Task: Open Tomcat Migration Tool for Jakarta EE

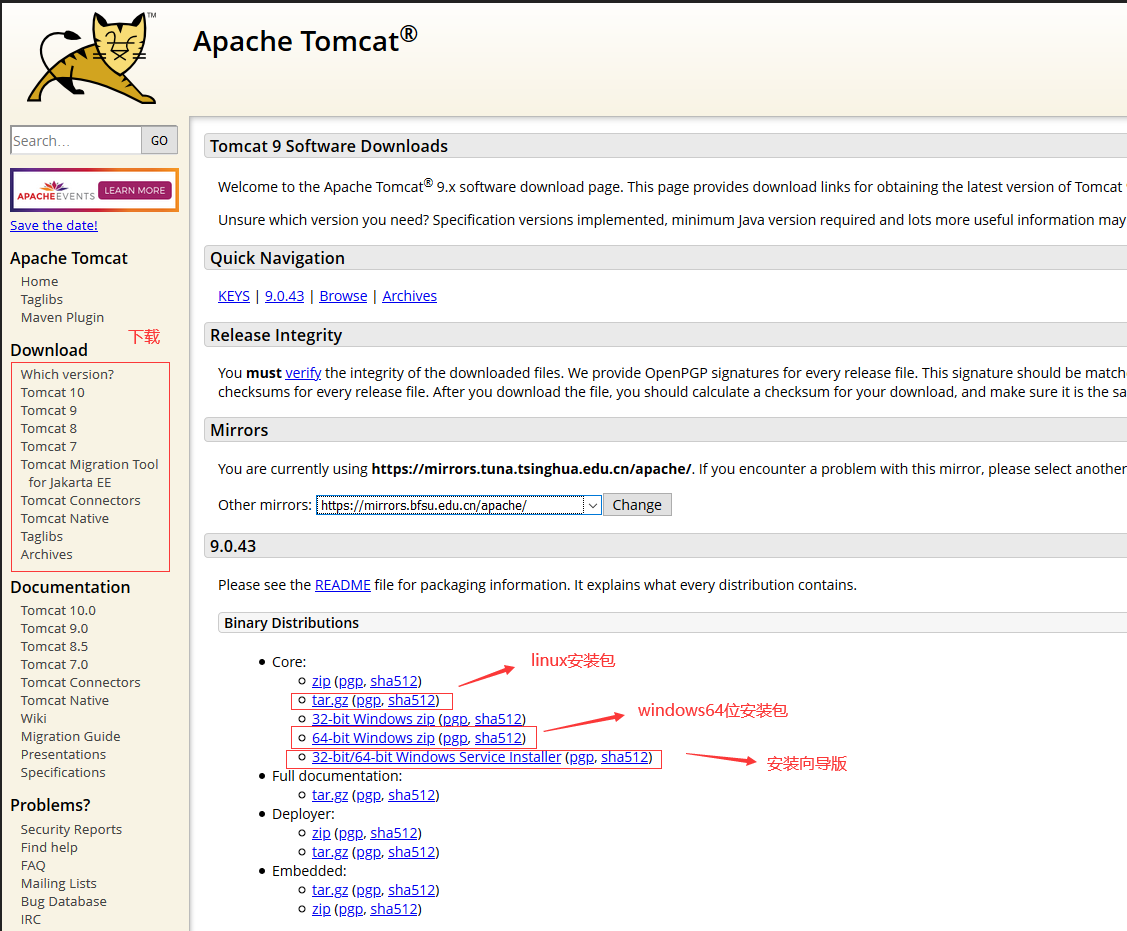Action: [x=90, y=473]
